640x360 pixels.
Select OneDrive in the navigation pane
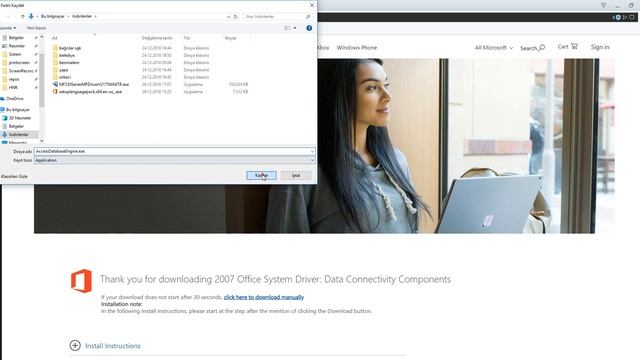[15, 98]
